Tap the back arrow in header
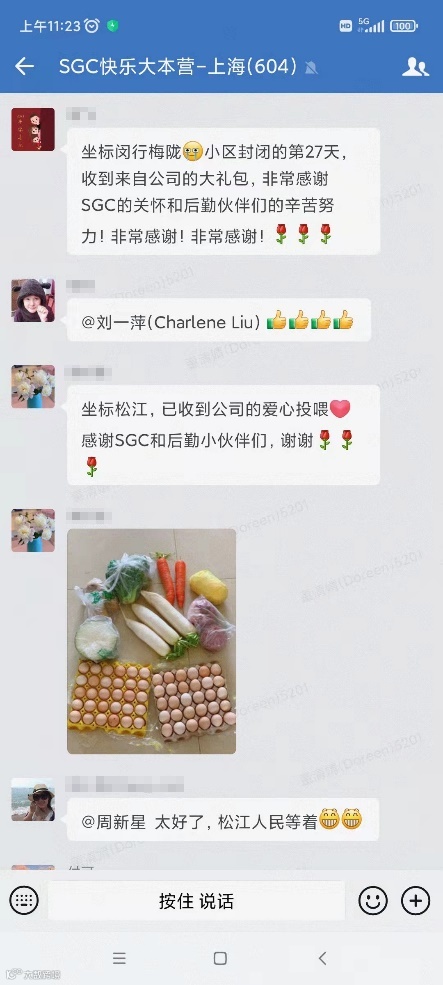 click(x=24, y=66)
